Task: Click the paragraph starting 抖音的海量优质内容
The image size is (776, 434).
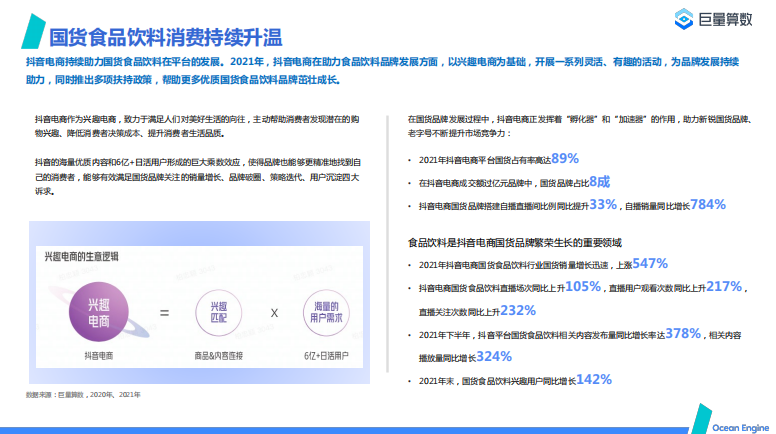Action: point(197,177)
